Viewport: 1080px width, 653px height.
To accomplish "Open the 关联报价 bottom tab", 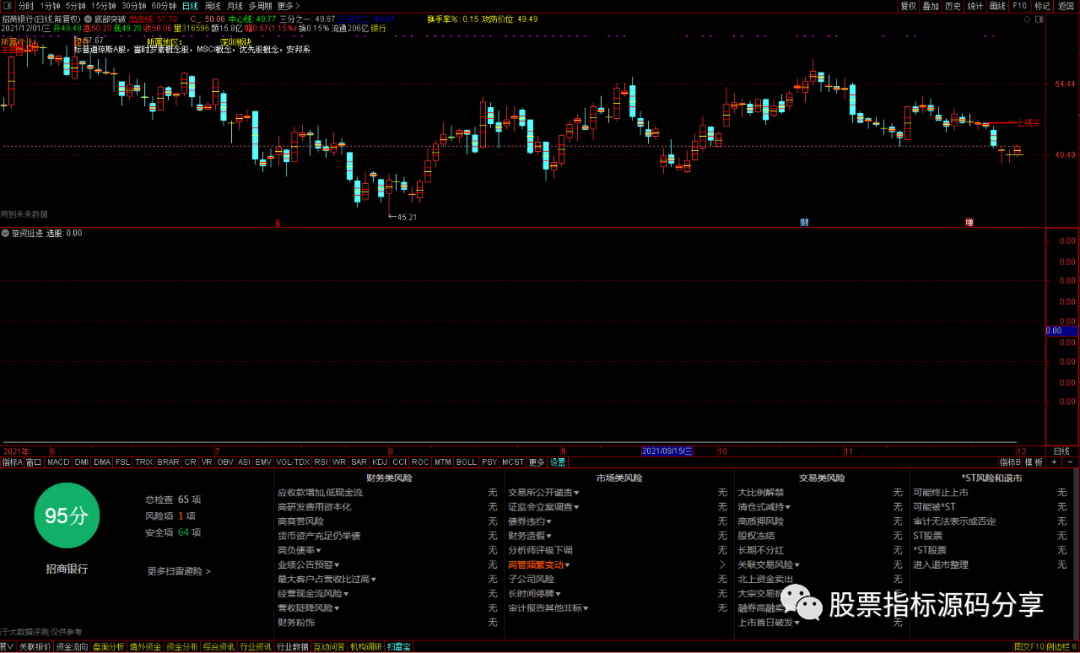I will pyautogui.click(x=35, y=647).
